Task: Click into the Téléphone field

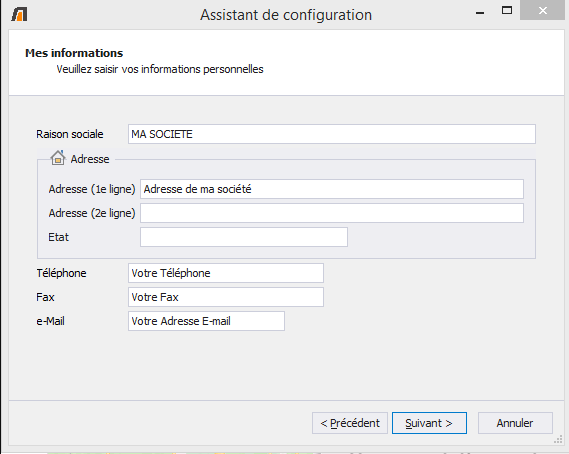Action: pyautogui.click(x=226, y=273)
